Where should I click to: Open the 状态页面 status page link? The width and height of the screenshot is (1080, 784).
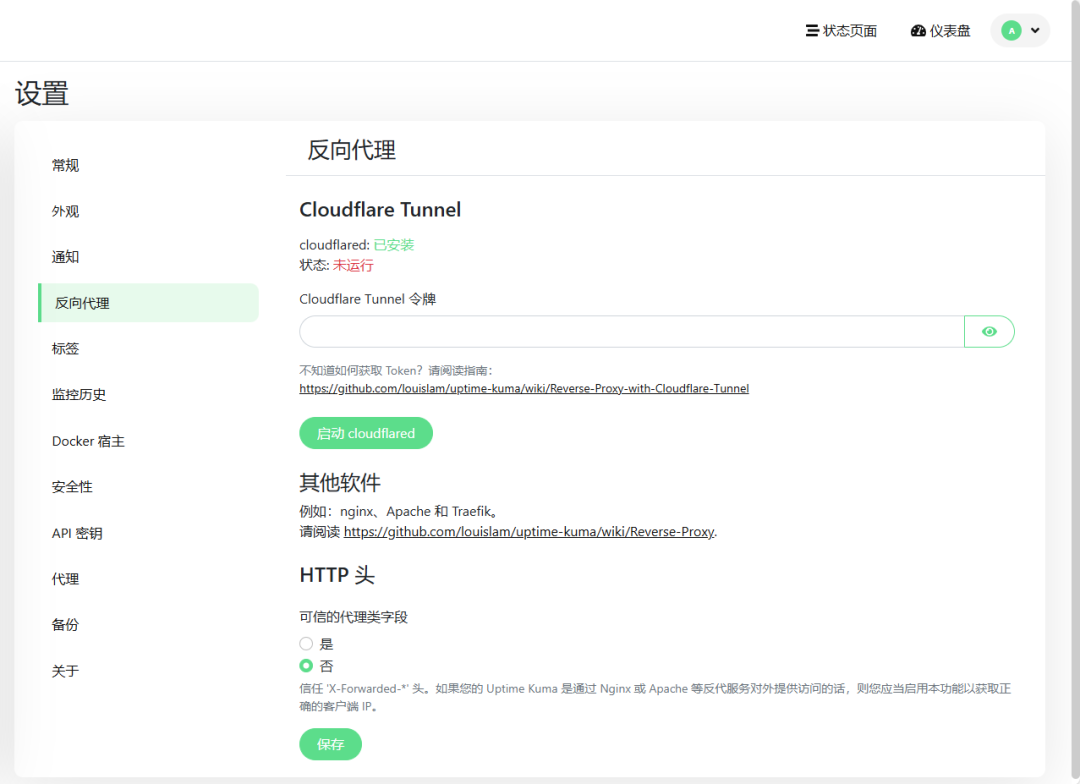(x=841, y=31)
